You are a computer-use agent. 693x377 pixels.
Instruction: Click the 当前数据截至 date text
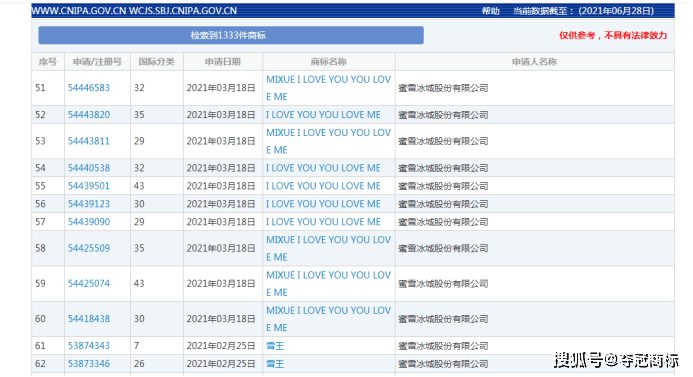pyautogui.click(x=583, y=11)
